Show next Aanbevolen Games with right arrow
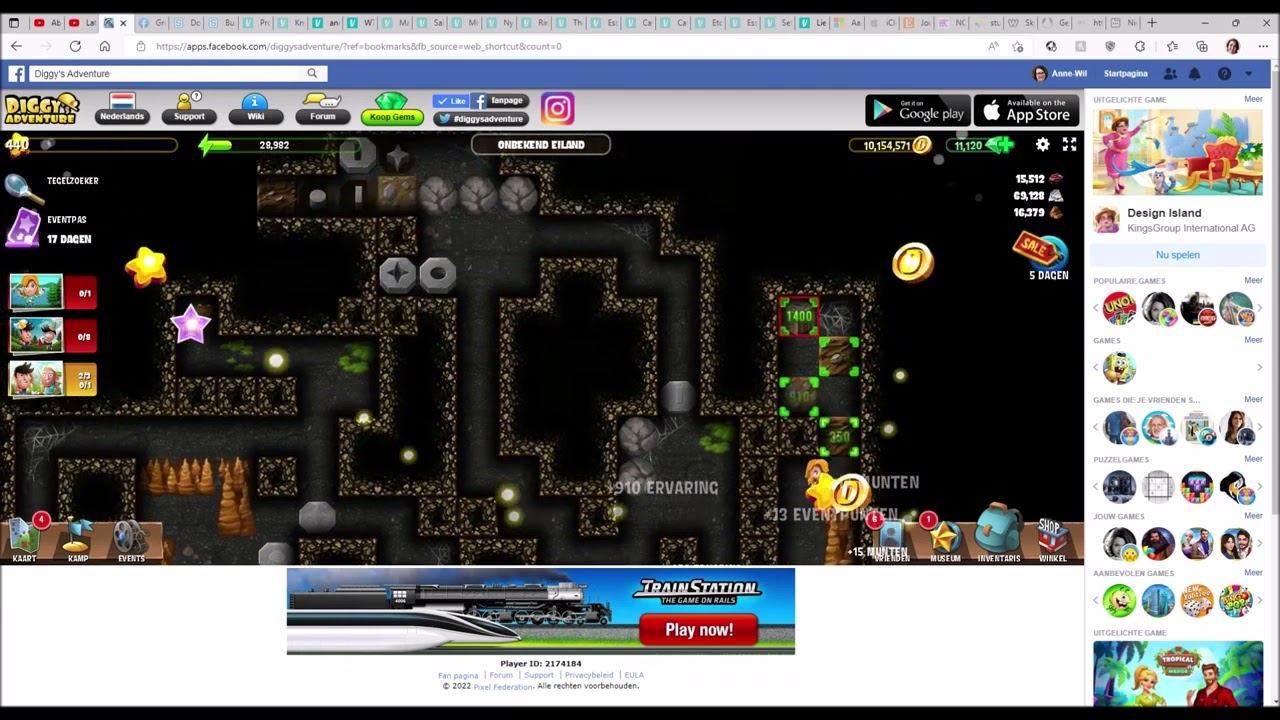1280x720 pixels. pos(1259,601)
